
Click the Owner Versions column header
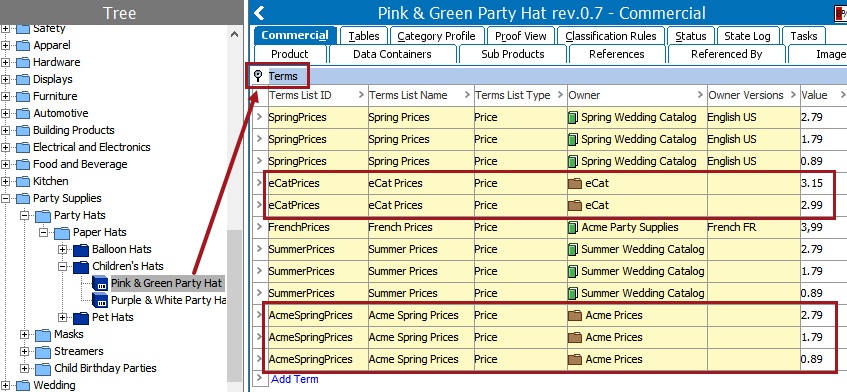[x=754, y=96]
